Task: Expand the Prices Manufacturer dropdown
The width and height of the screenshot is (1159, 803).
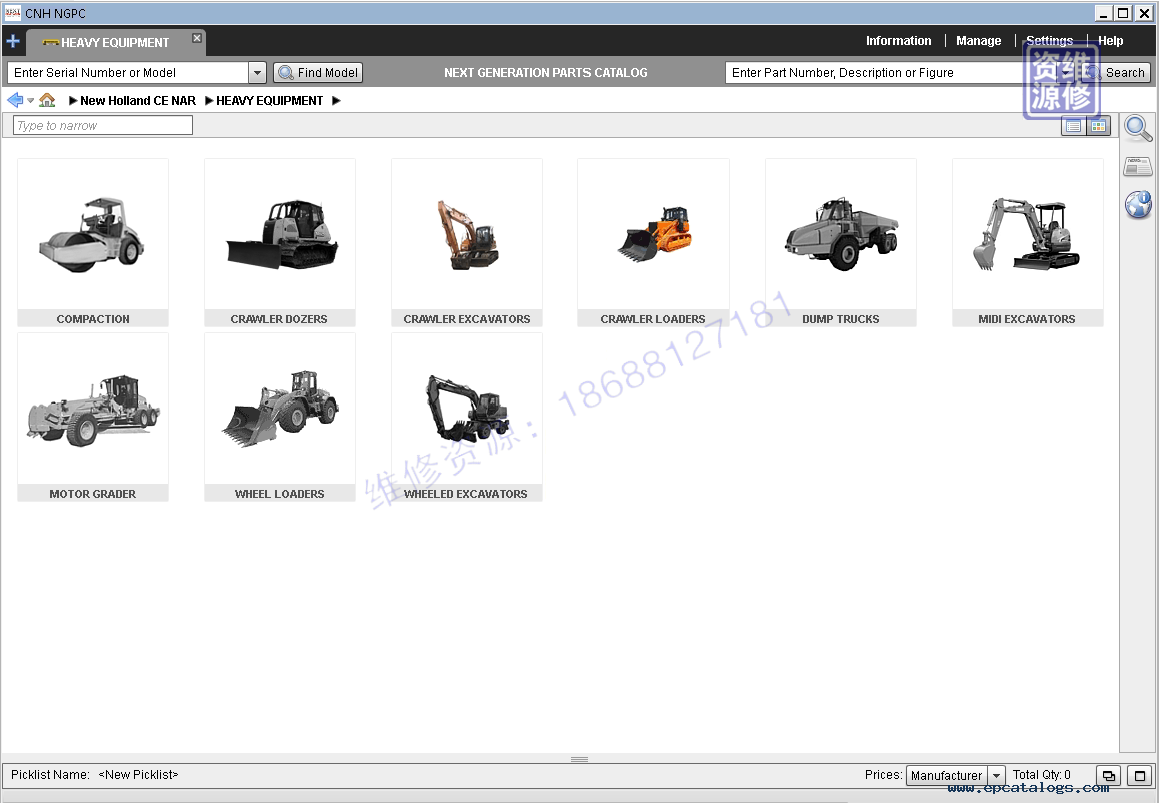Action: [996, 776]
